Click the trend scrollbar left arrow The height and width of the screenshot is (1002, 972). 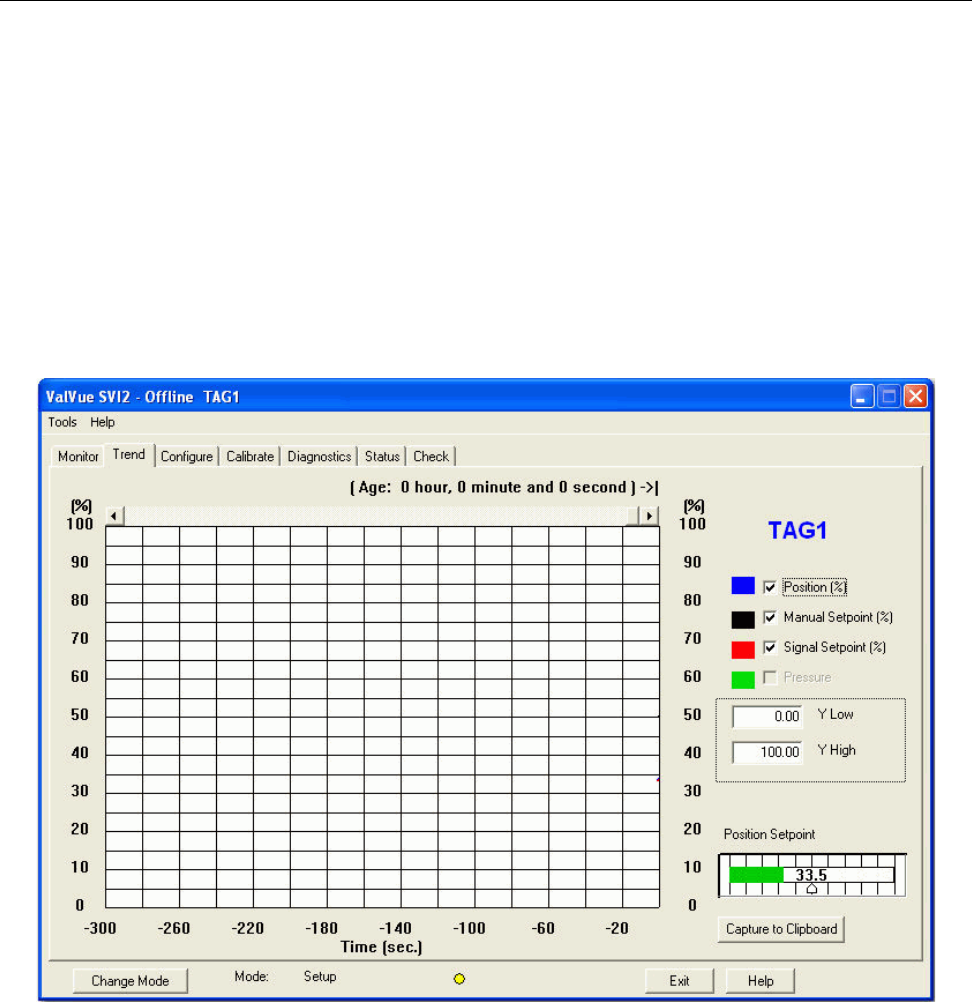[x=114, y=516]
